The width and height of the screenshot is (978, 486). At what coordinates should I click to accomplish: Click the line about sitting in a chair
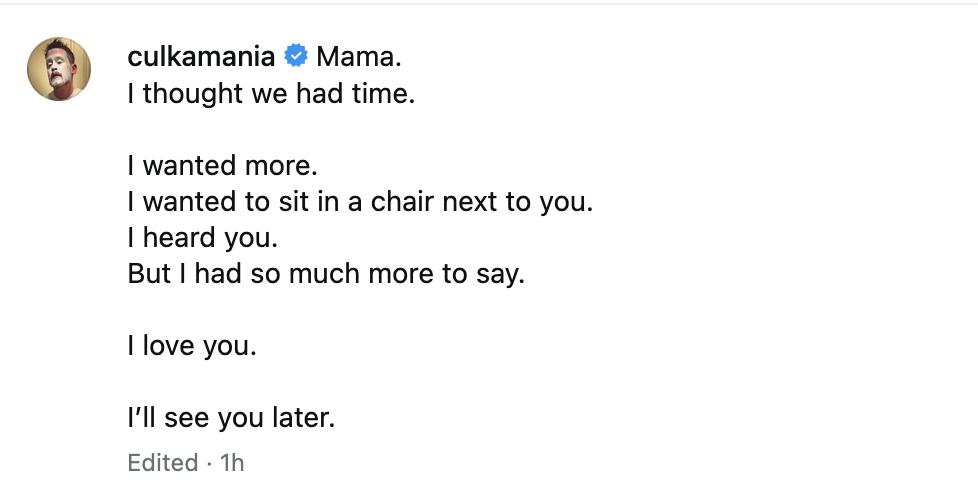360,201
